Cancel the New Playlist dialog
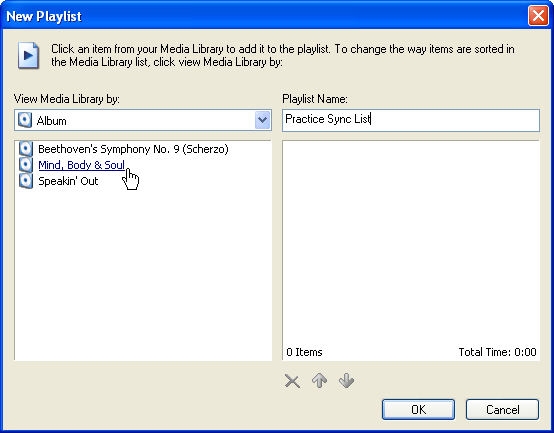Viewport: 554px width, 433px height. click(x=502, y=410)
